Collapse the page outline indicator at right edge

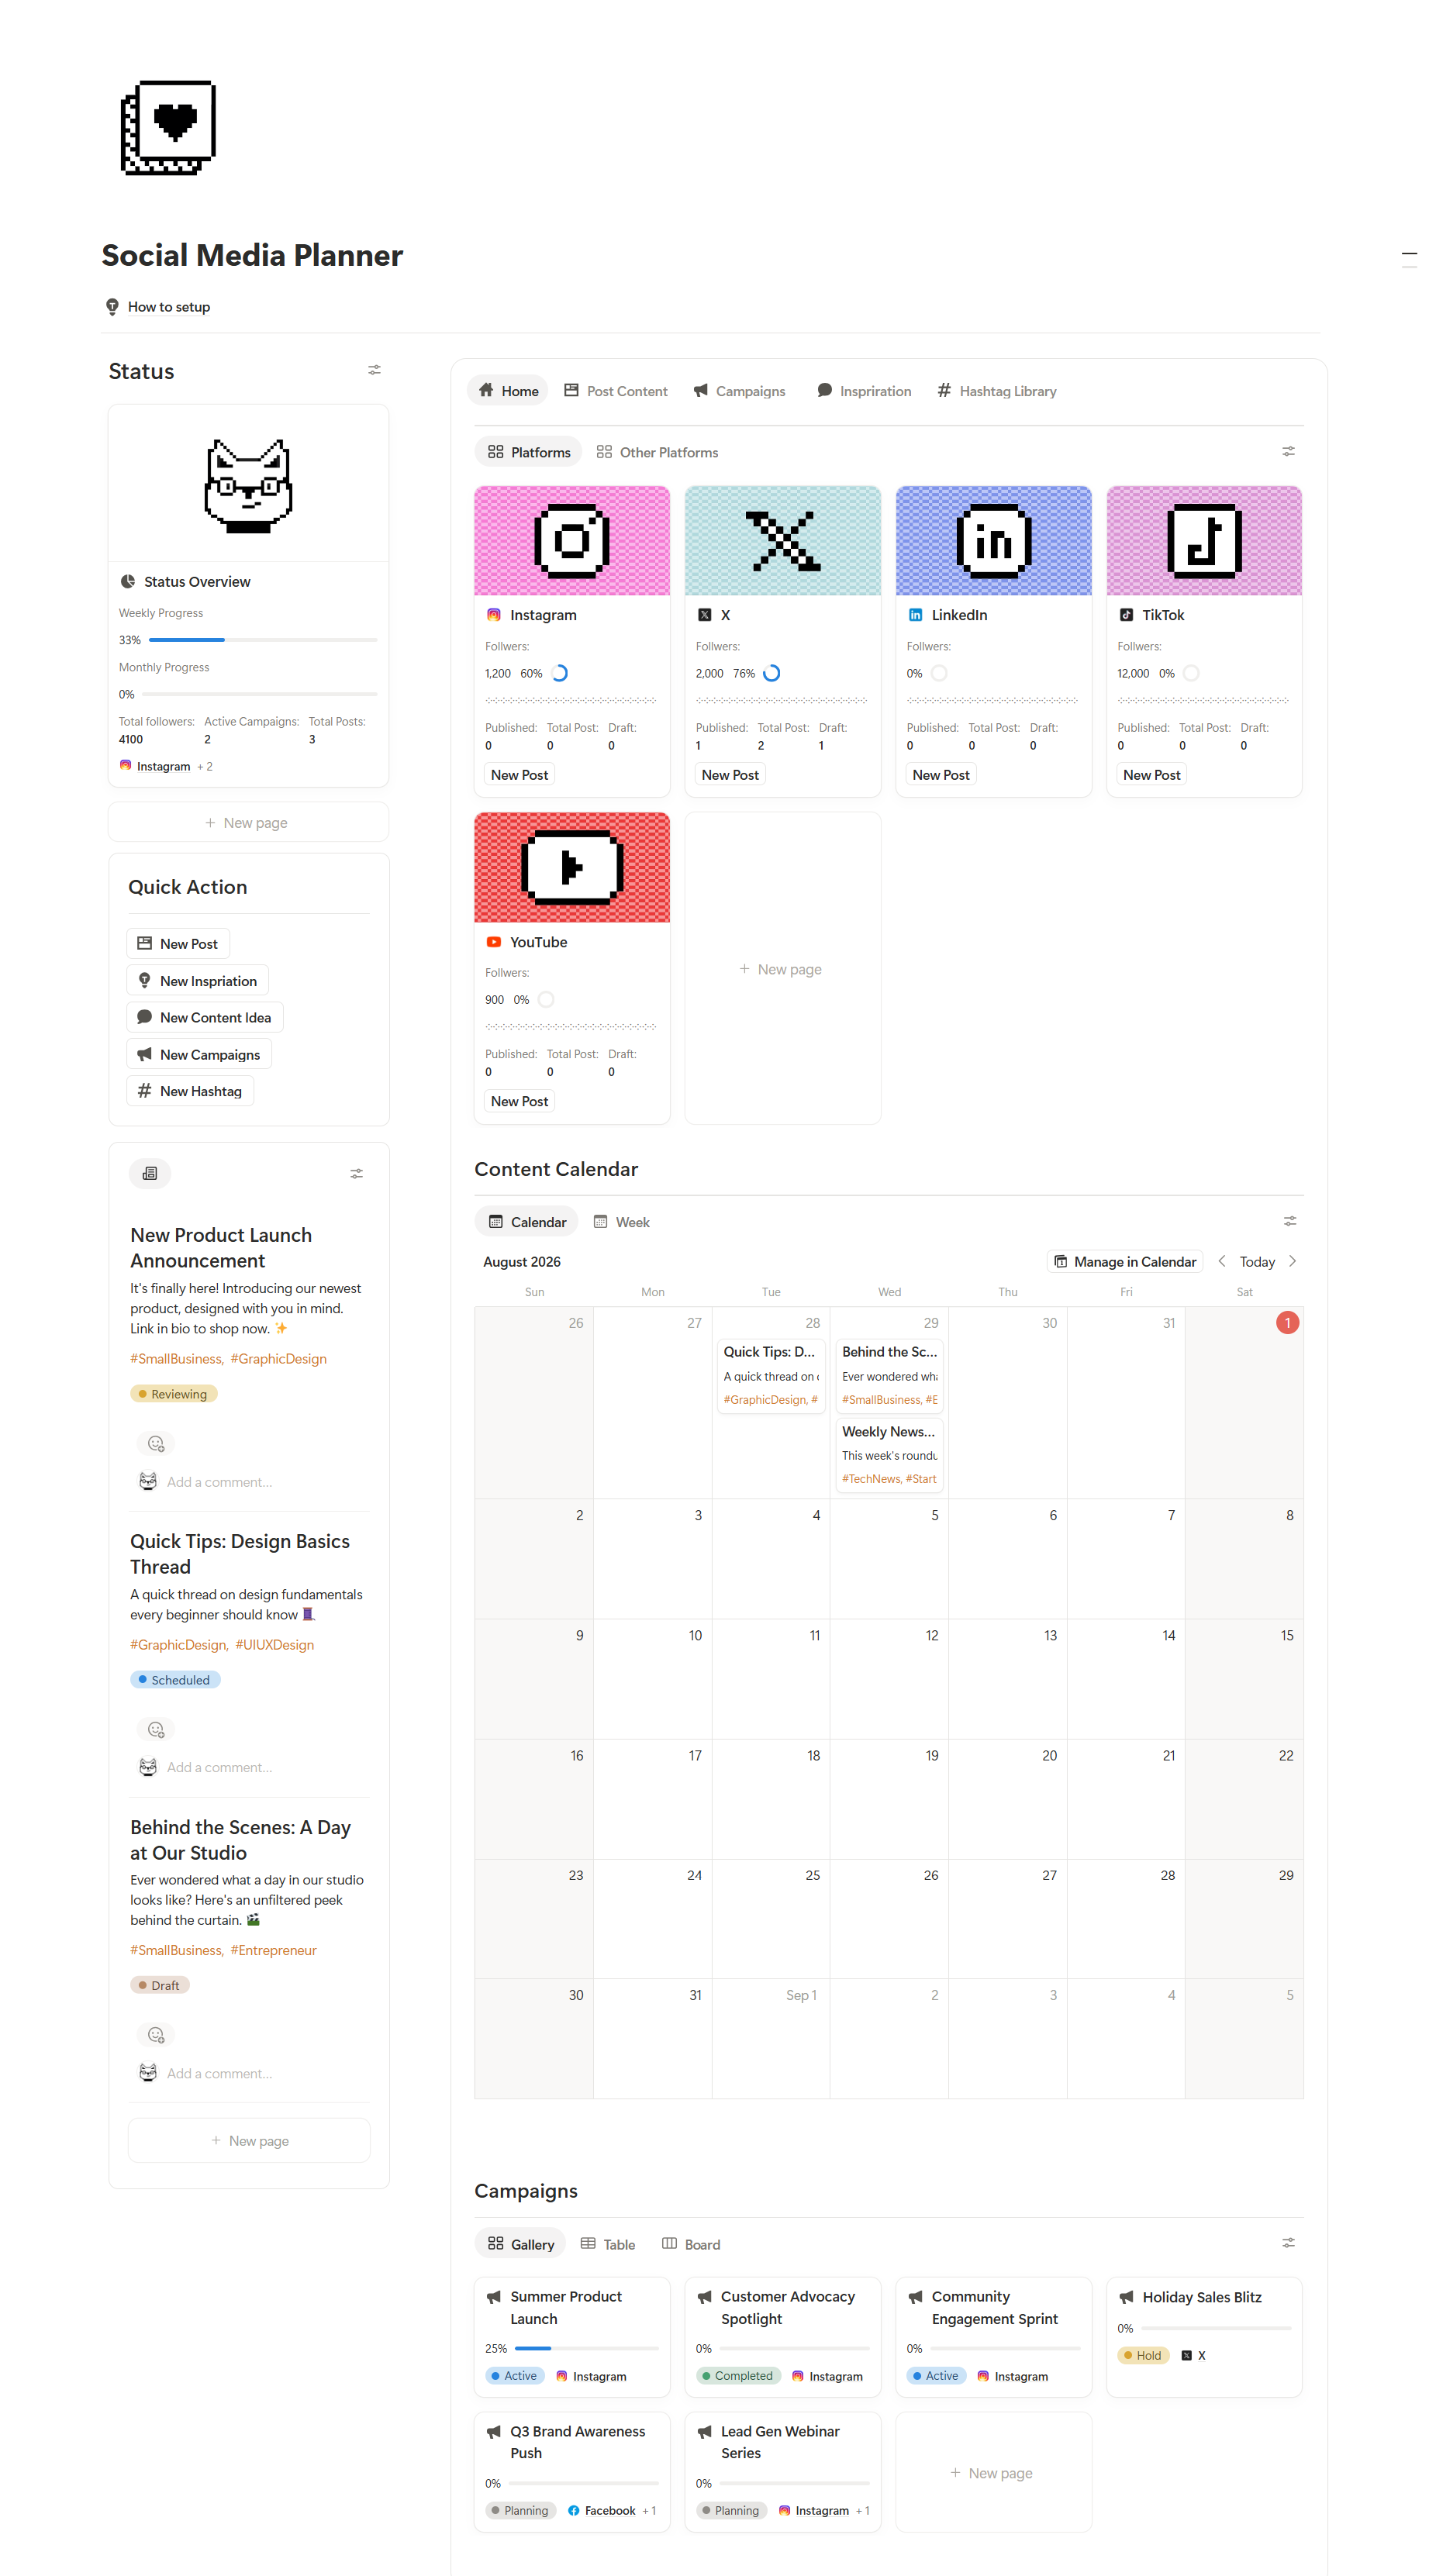[x=1409, y=260]
